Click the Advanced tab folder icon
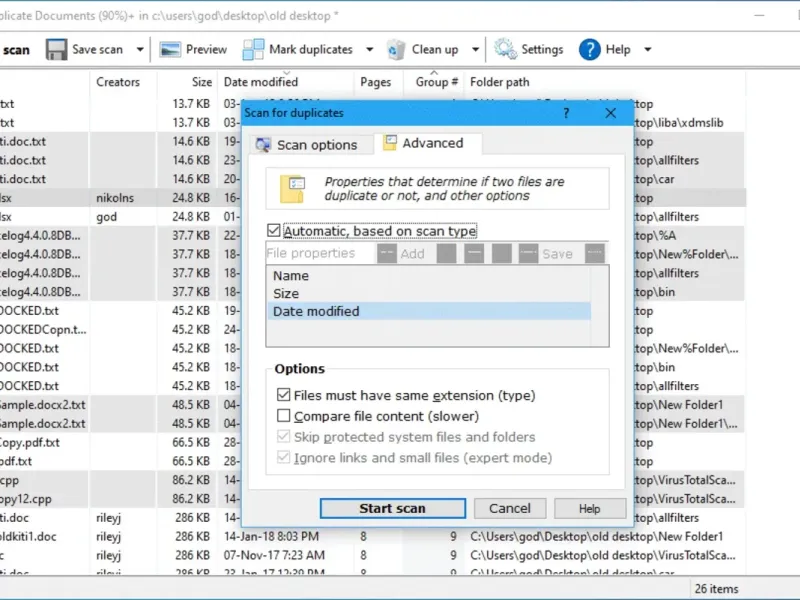Image resolution: width=800 pixels, height=600 pixels. click(390, 143)
